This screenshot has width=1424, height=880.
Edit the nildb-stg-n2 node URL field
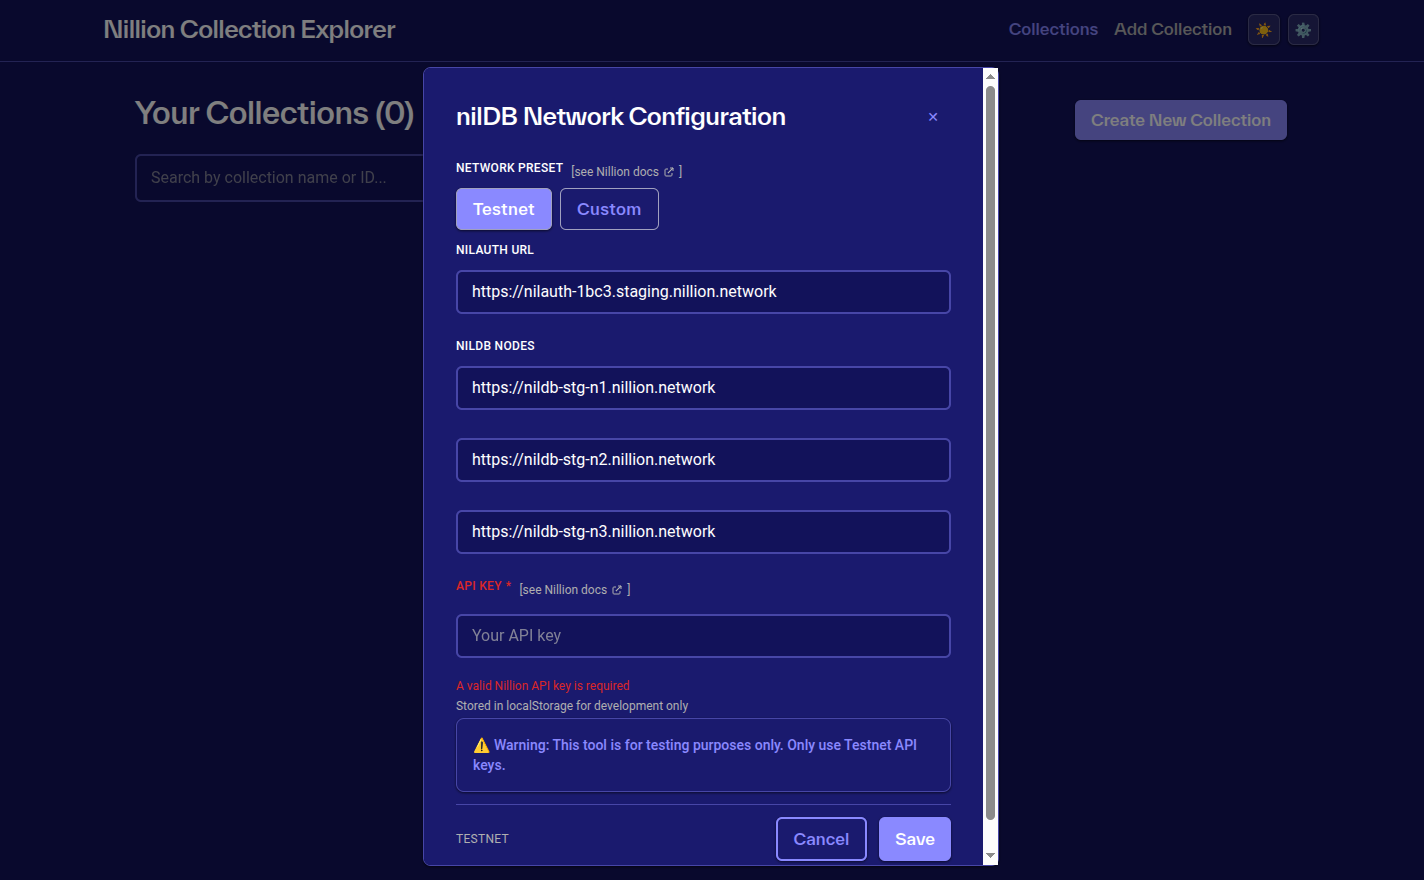(703, 460)
